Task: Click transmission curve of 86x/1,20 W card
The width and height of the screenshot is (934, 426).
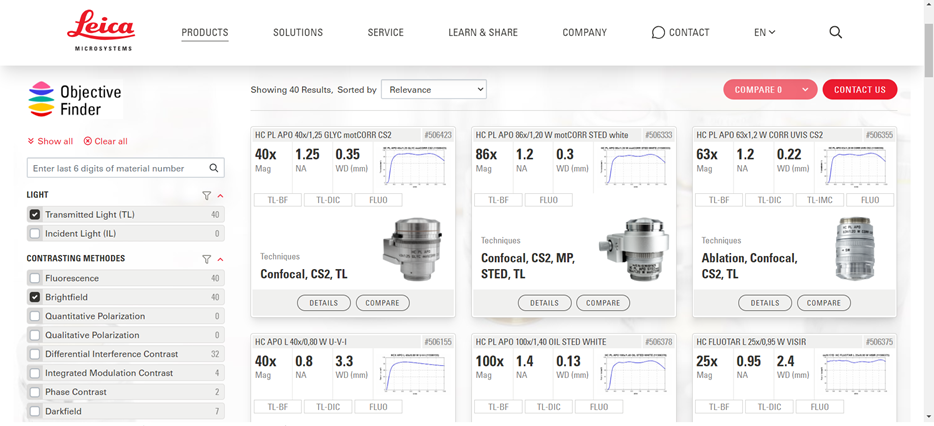Action: pos(635,167)
